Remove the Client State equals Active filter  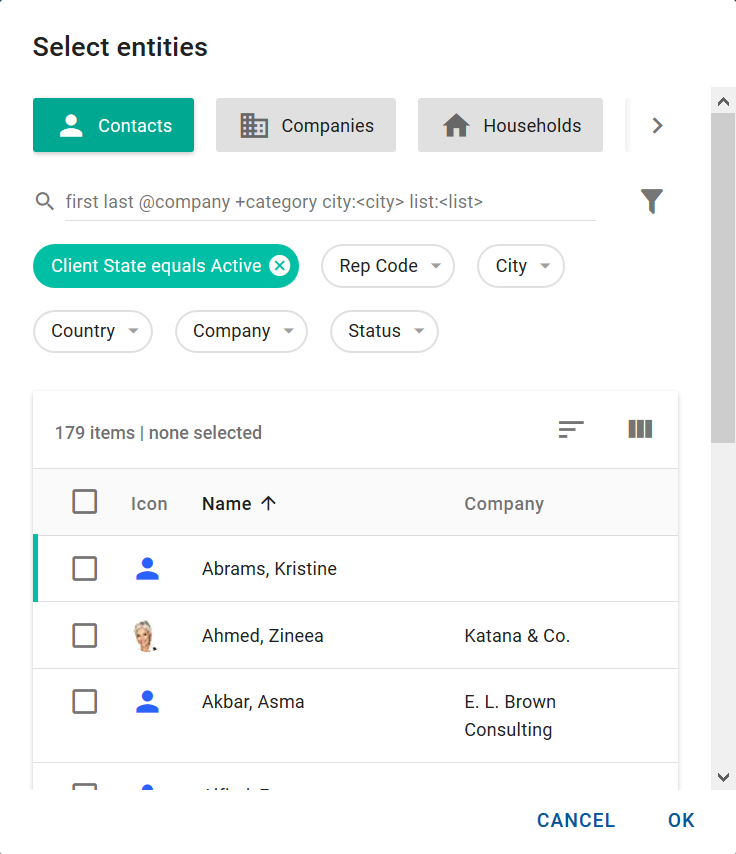pyautogui.click(x=279, y=266)
